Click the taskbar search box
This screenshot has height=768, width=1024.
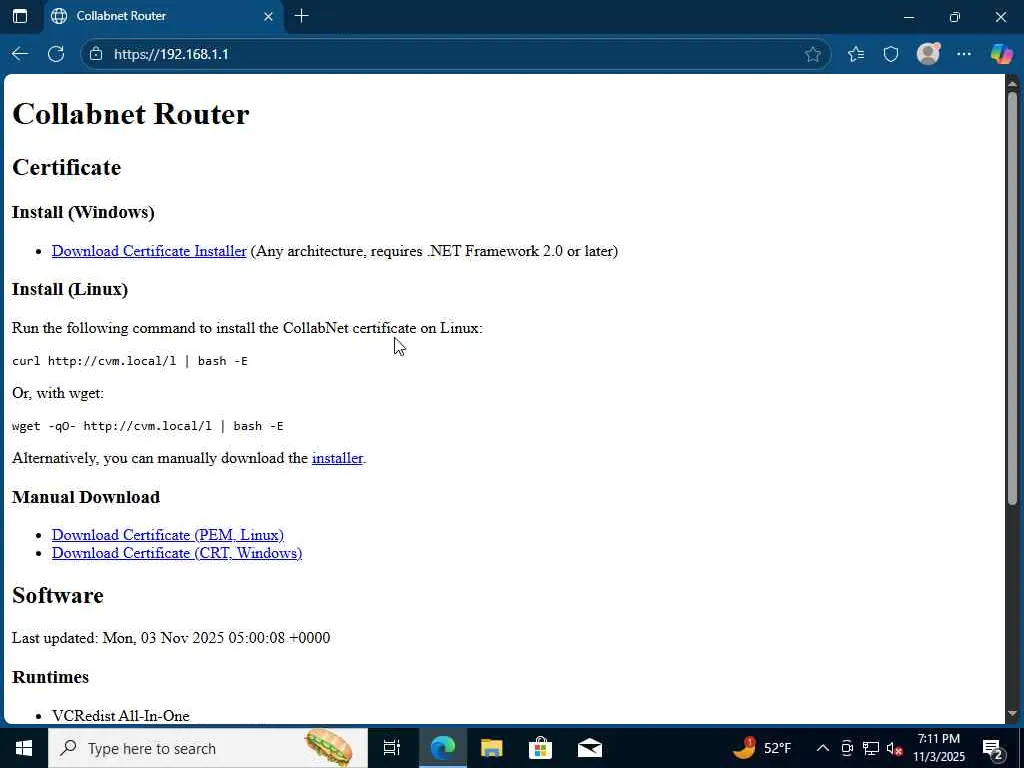[208, 748]
